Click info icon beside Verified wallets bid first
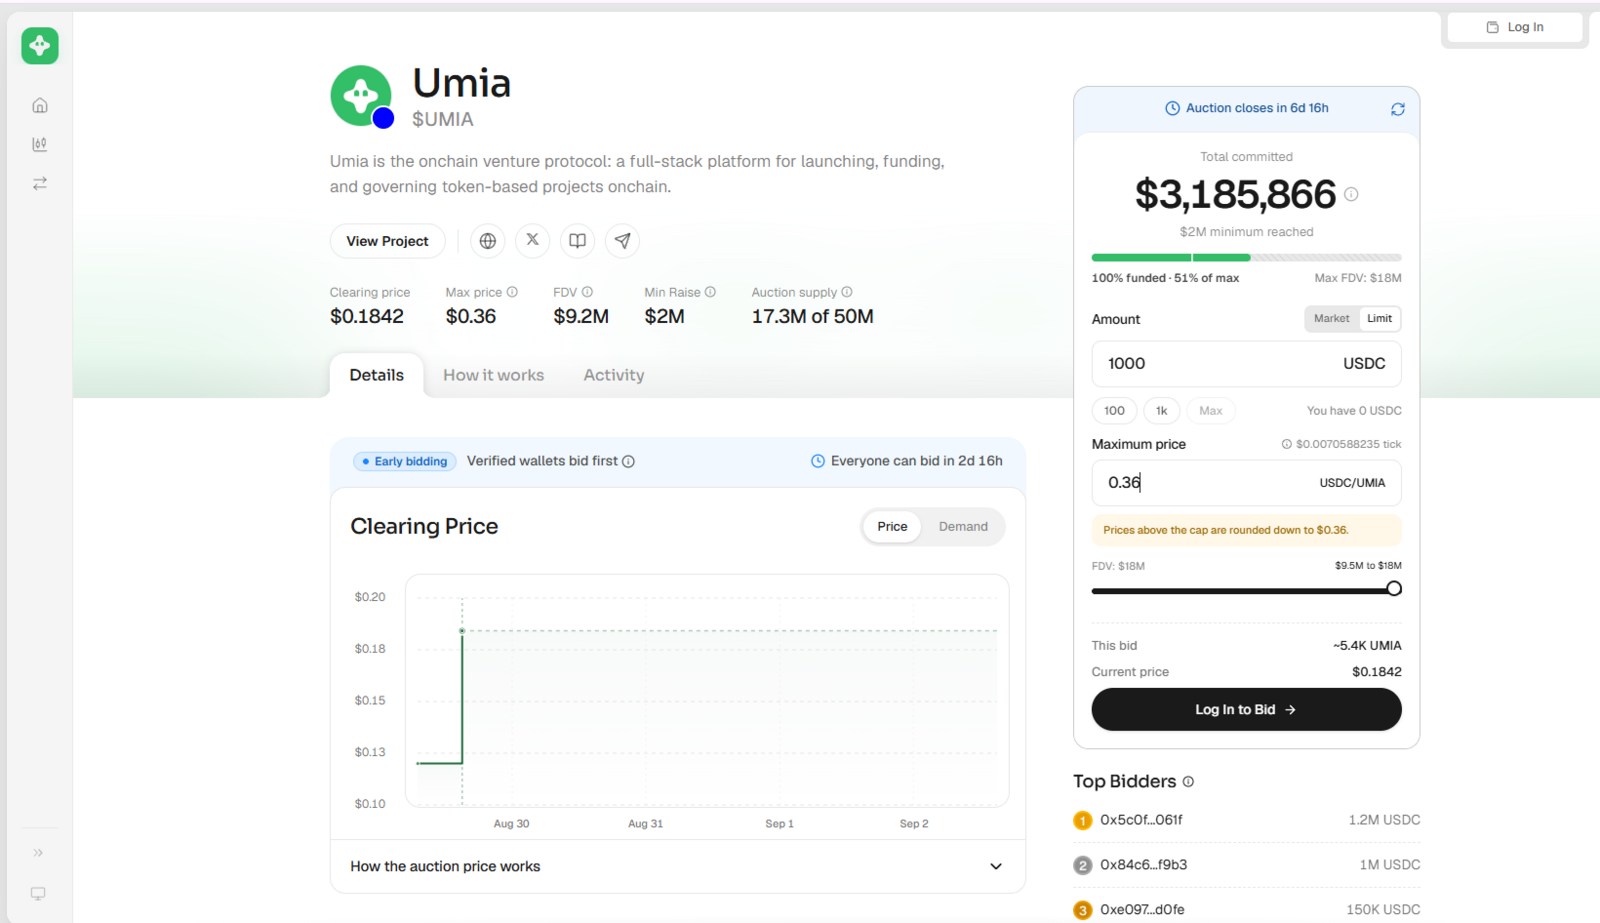The height and width of the screenshot is (923, 1600). pos(629,461)
